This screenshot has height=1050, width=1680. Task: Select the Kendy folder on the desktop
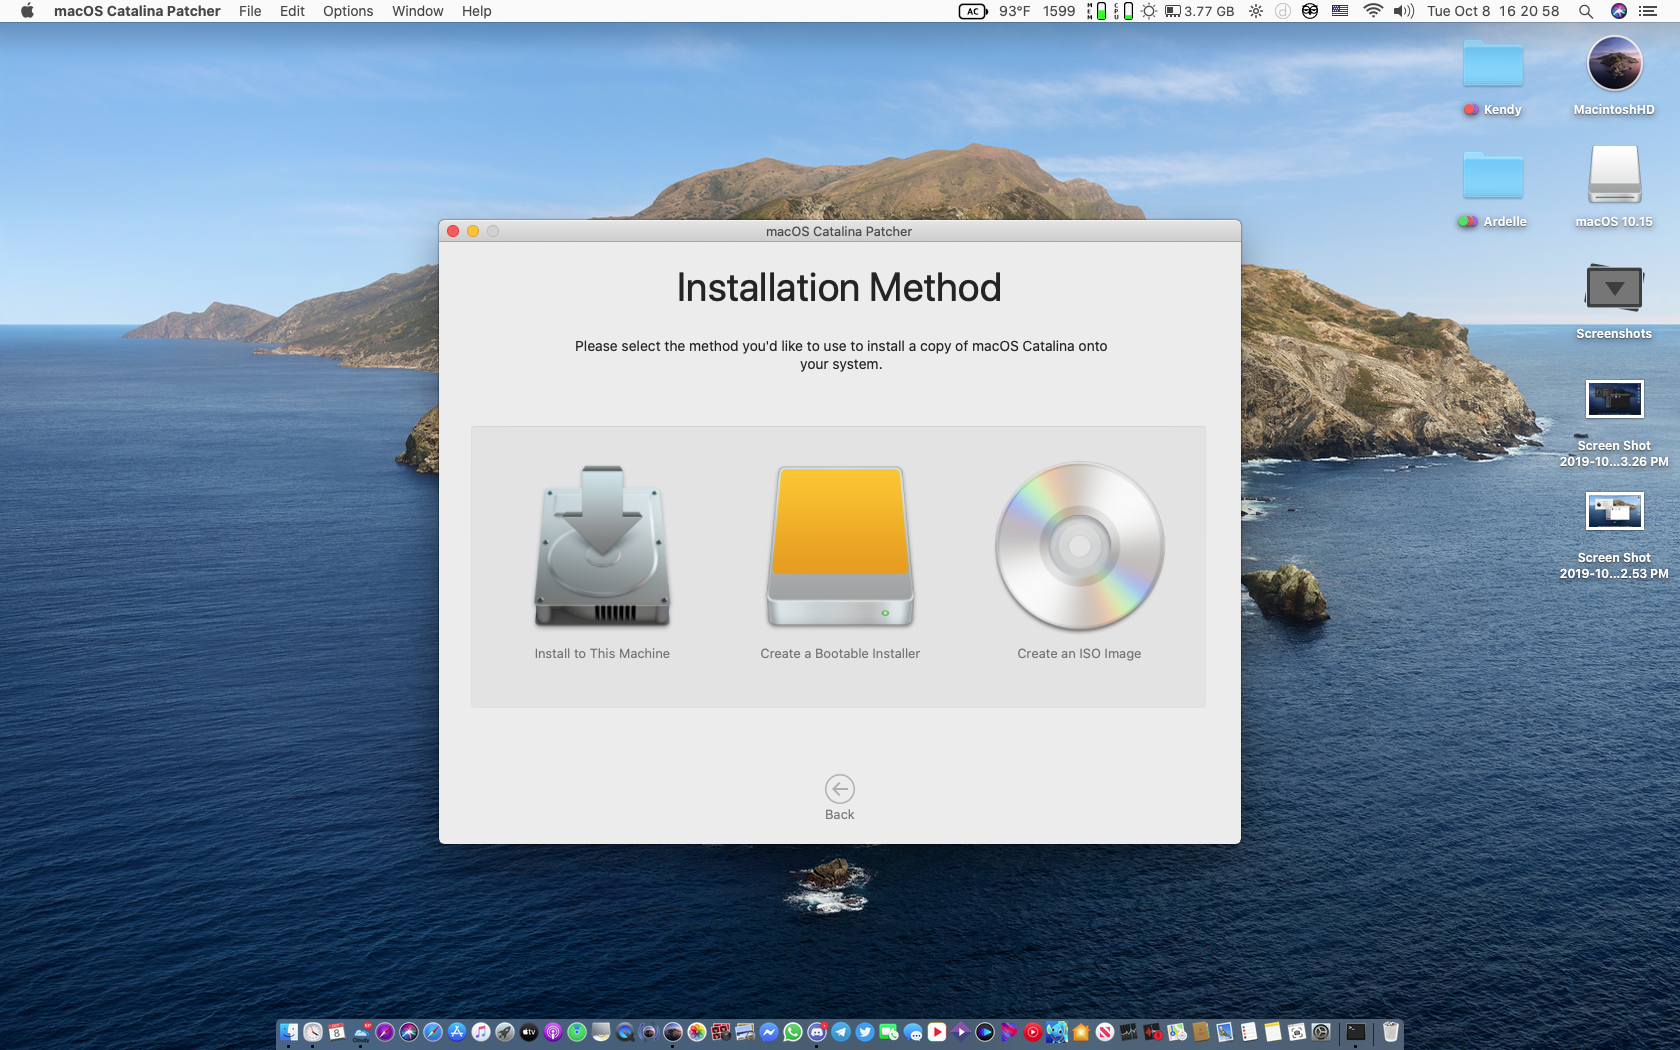pyautogui.click(x=1493, y=78)
